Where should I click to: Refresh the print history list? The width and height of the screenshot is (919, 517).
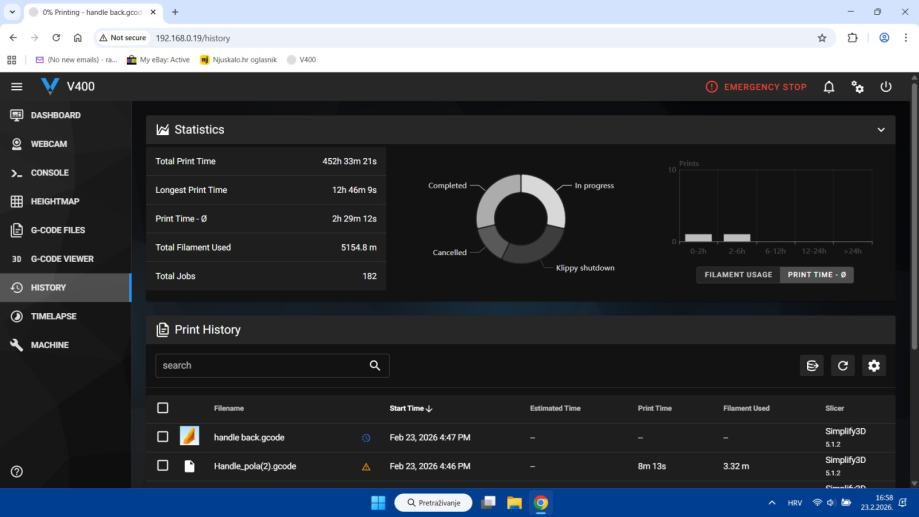(843, 366)
